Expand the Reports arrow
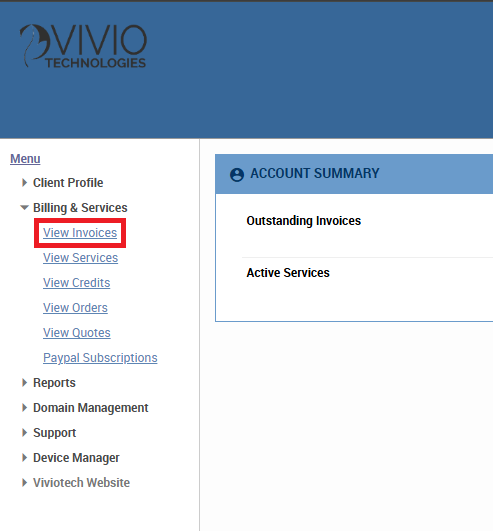This screenshot has width=493, height=531. pos(24,383)
